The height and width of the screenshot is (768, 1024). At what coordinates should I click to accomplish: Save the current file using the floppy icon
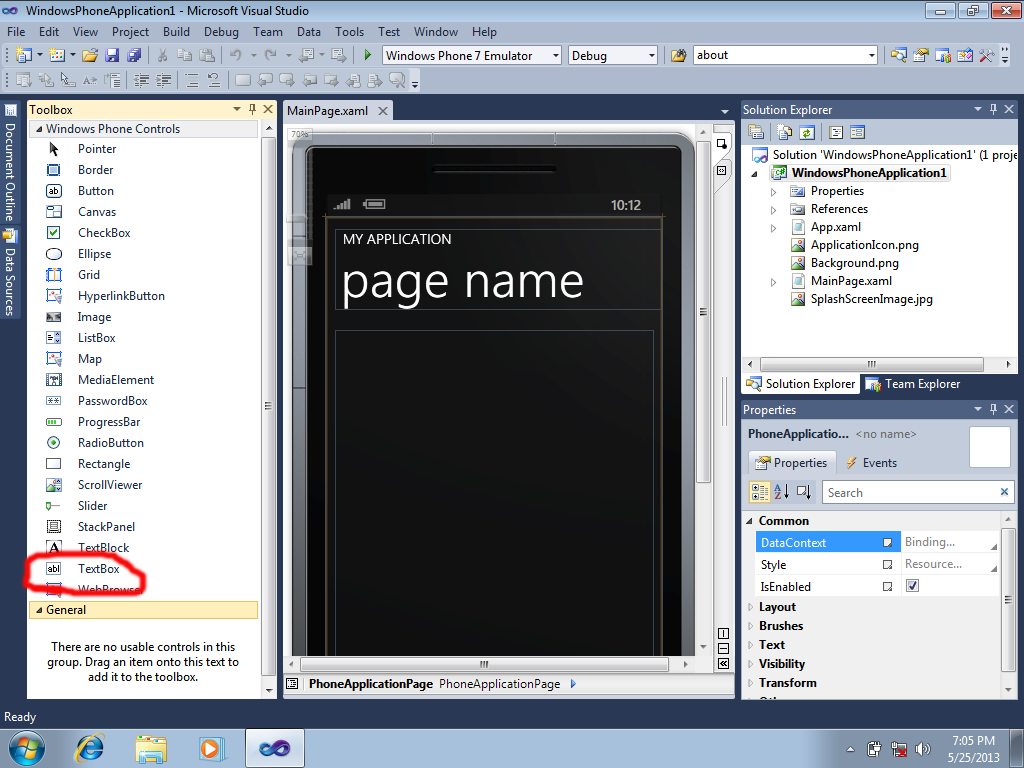pos(112,56)
